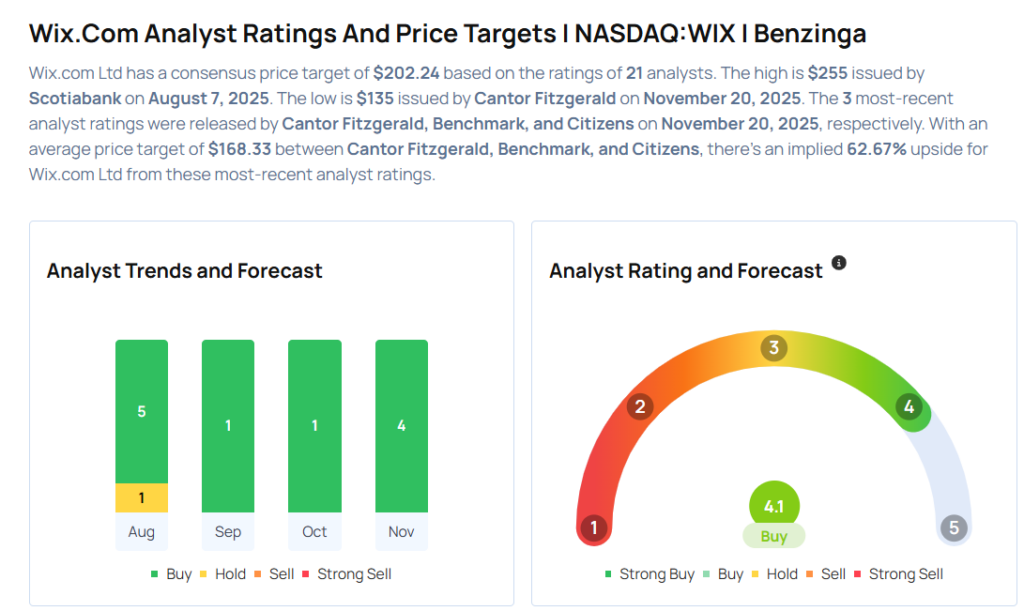Image resolution: width=1024 pixels, height=611 pixels.
Task: Click the yellow Hold segment for August
Action: click(x=141, y=498)
